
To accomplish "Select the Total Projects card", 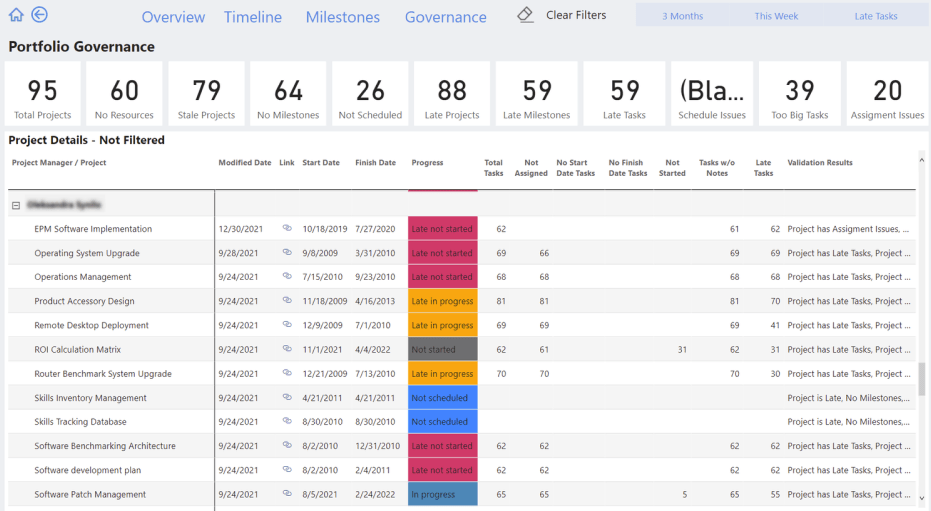I will click(43, 94).
